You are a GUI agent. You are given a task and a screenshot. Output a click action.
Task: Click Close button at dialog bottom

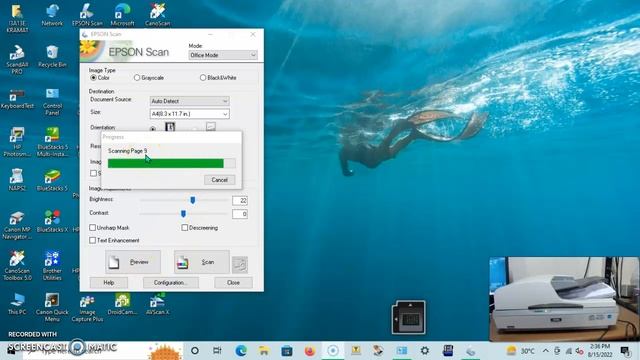[x=233, y=282]
